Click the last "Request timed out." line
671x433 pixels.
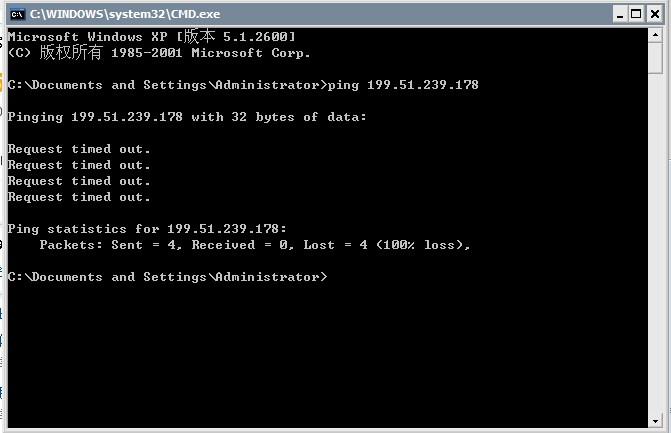79,197
